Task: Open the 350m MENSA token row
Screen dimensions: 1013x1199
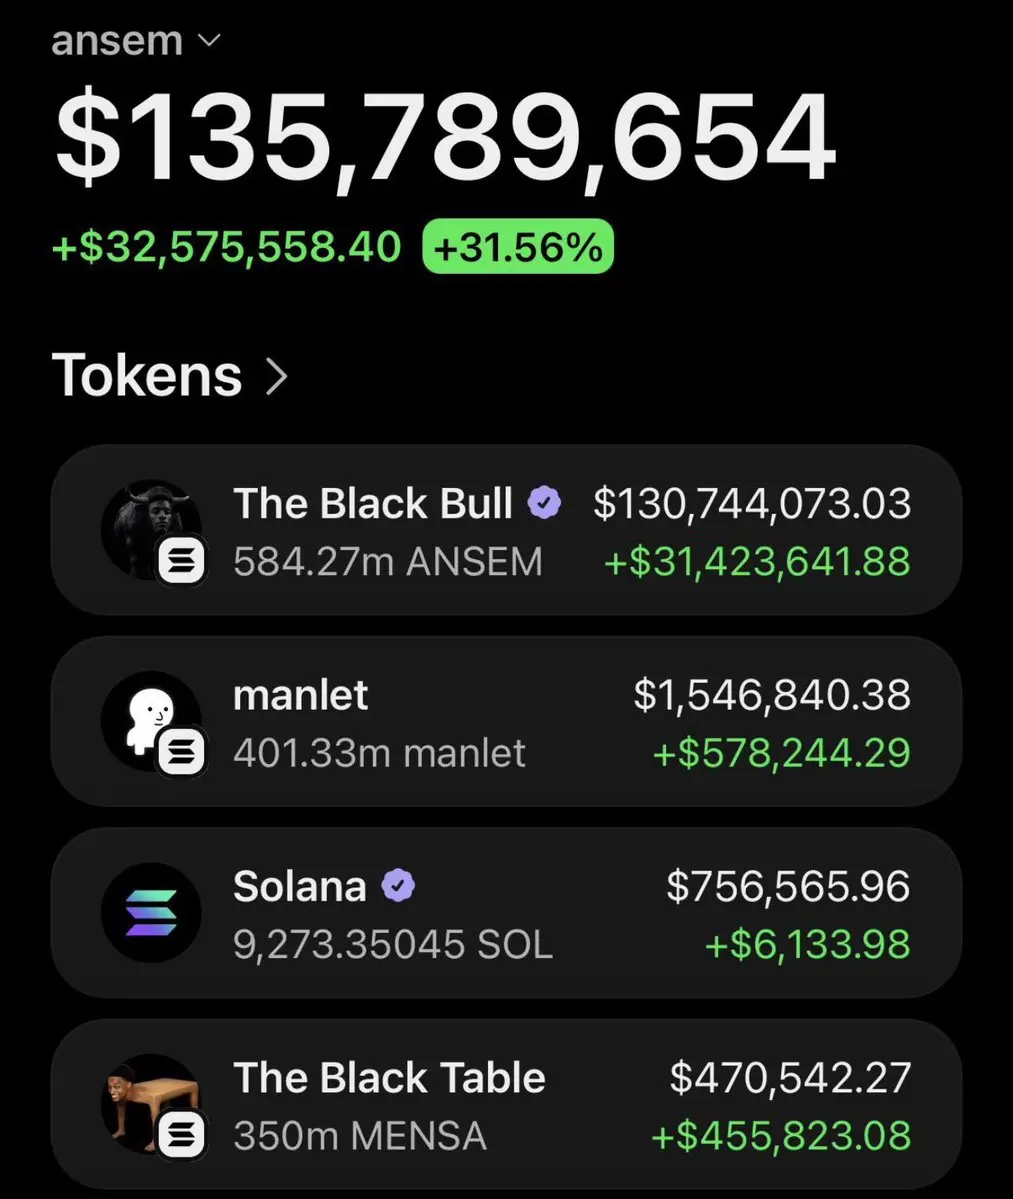Action: [506, 1103]
